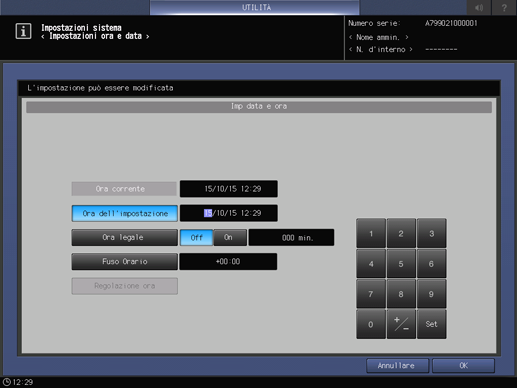
Task: Click the Regolazione ora button
Action: coord(125,286)
